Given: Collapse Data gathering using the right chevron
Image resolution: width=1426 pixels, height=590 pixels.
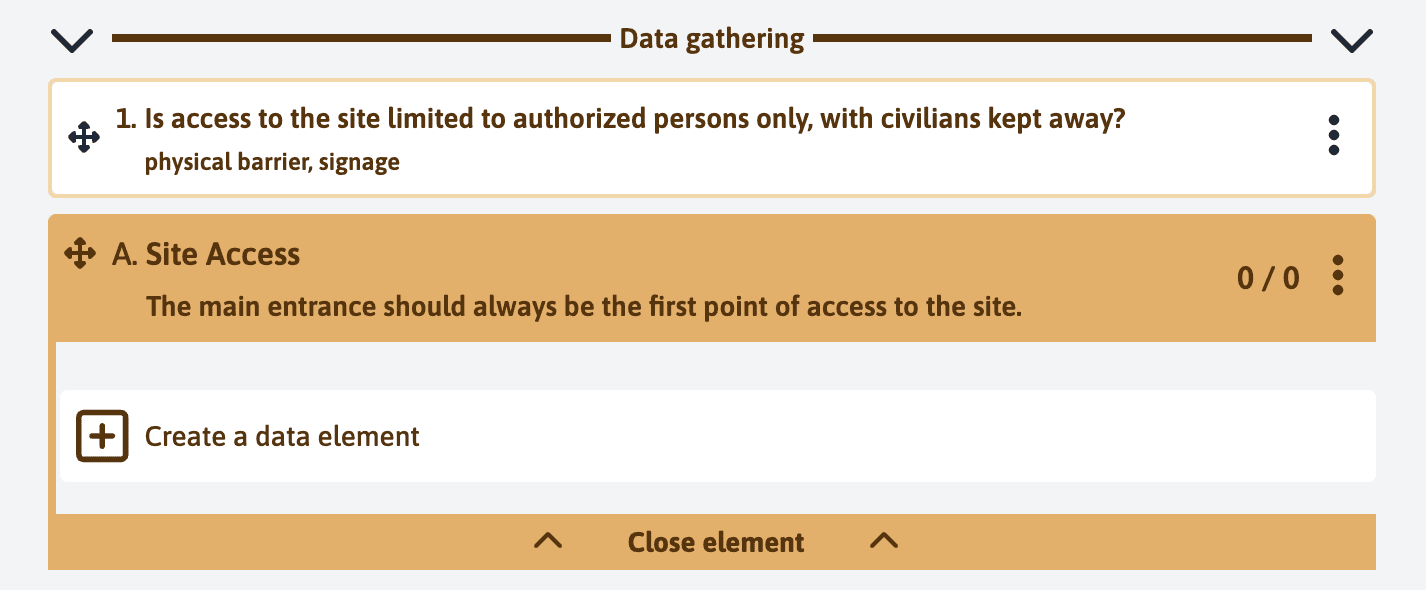Looking at the screenshot, I should coord(1352,40).
